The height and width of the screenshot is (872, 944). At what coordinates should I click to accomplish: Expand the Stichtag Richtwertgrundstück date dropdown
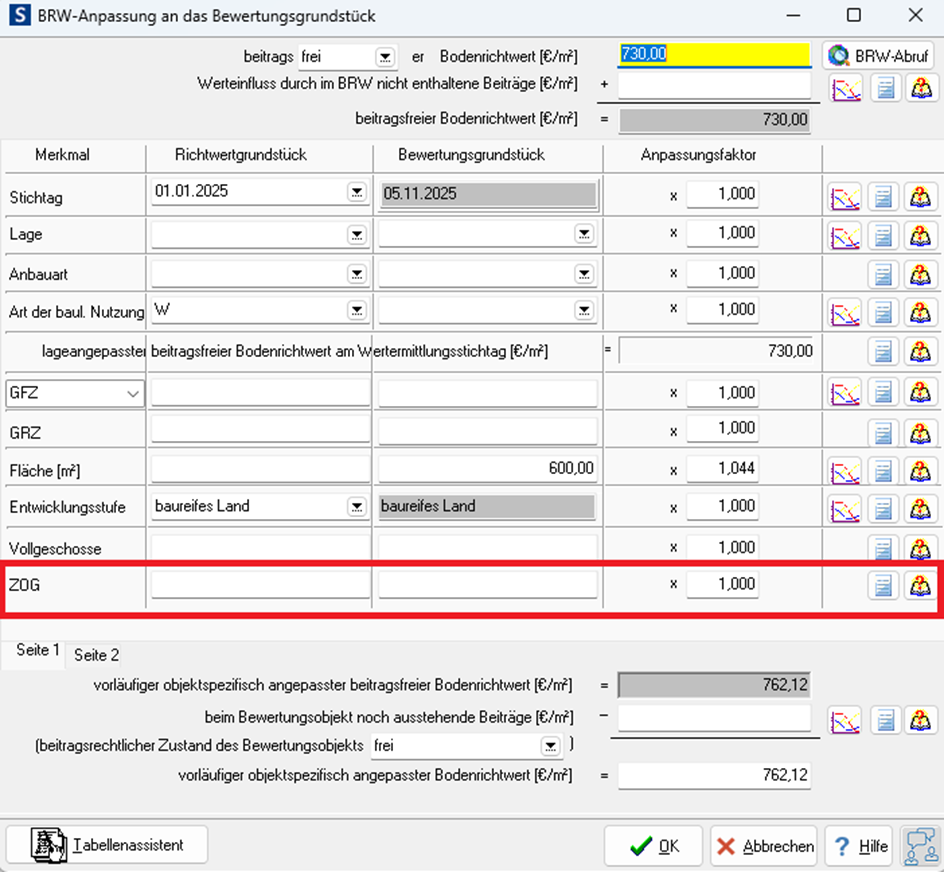coord(357,192)
